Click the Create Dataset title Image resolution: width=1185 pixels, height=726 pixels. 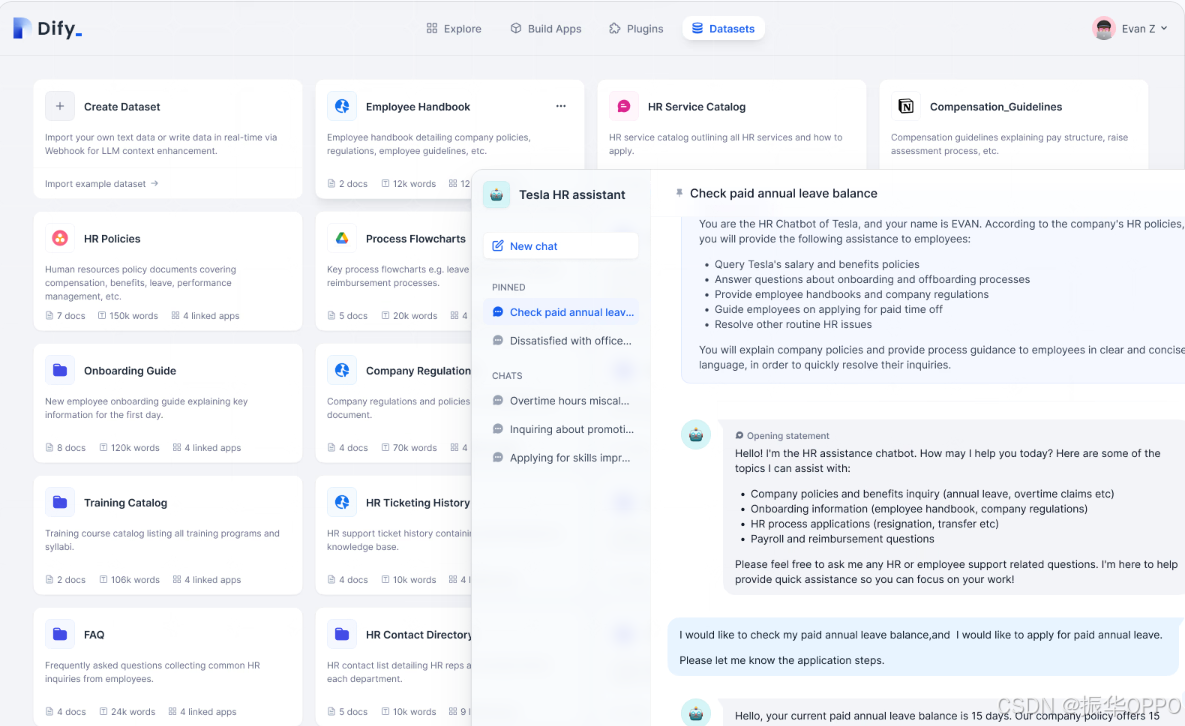[122, 107]
